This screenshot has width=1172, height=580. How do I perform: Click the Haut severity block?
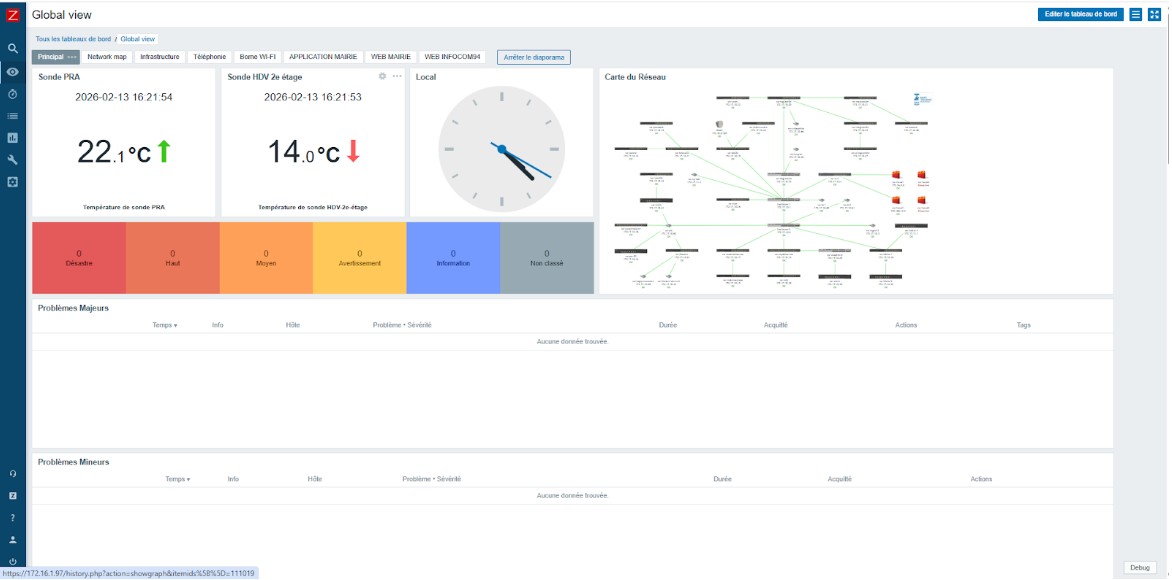tap(173, 258)
